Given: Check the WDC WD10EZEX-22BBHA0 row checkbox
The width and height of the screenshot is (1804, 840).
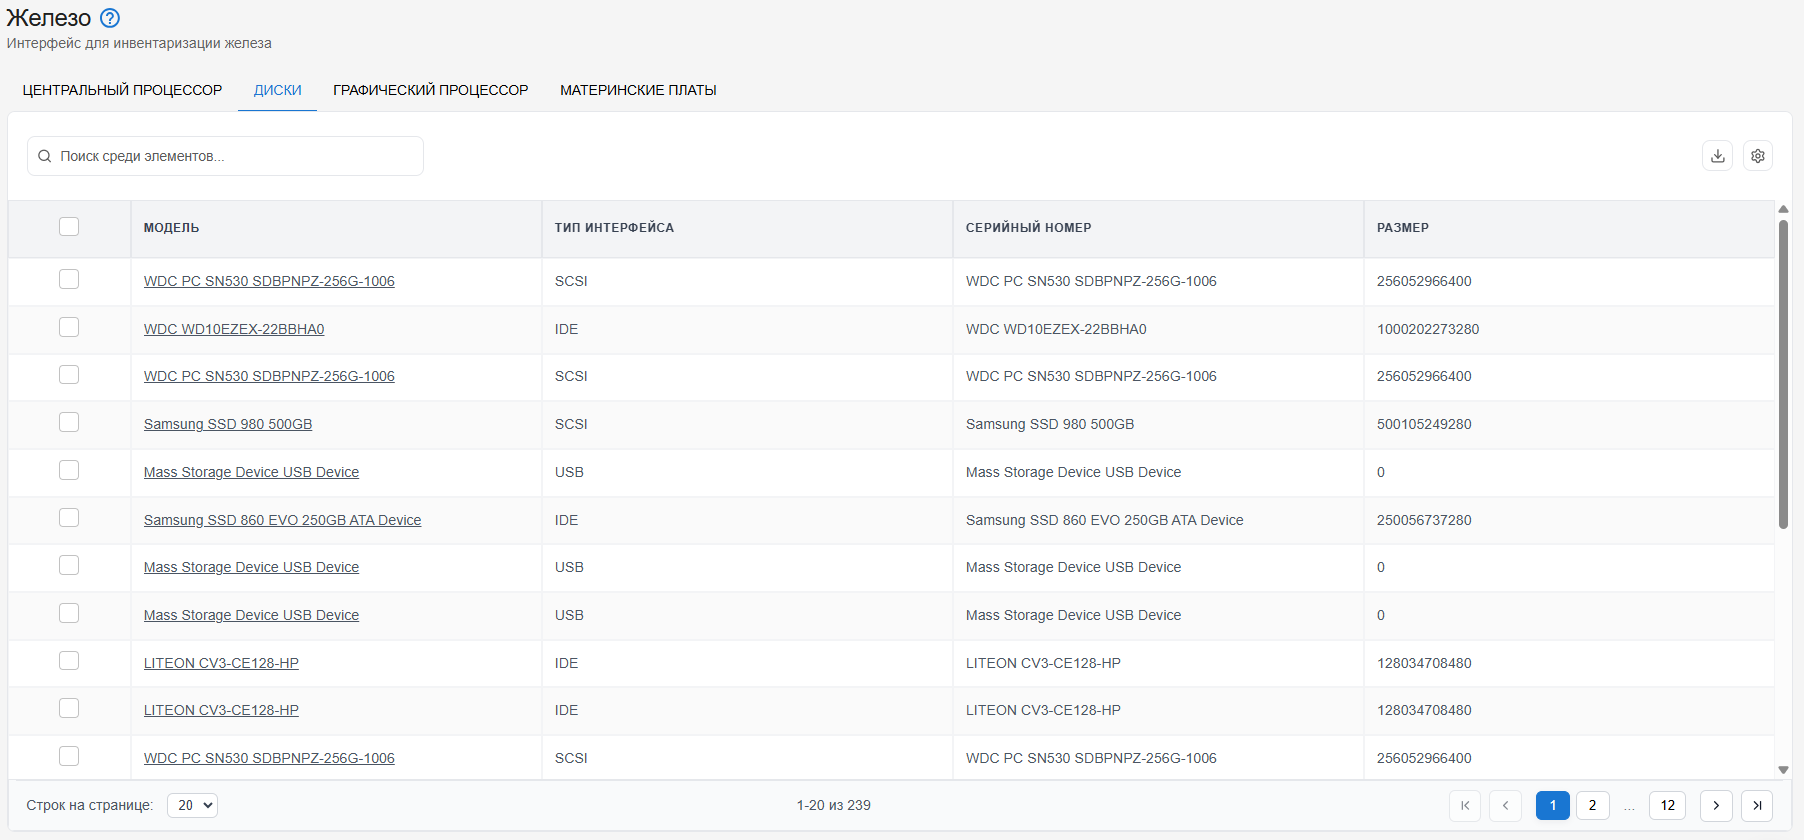Looking at the screenshot, I should point(69,328).
